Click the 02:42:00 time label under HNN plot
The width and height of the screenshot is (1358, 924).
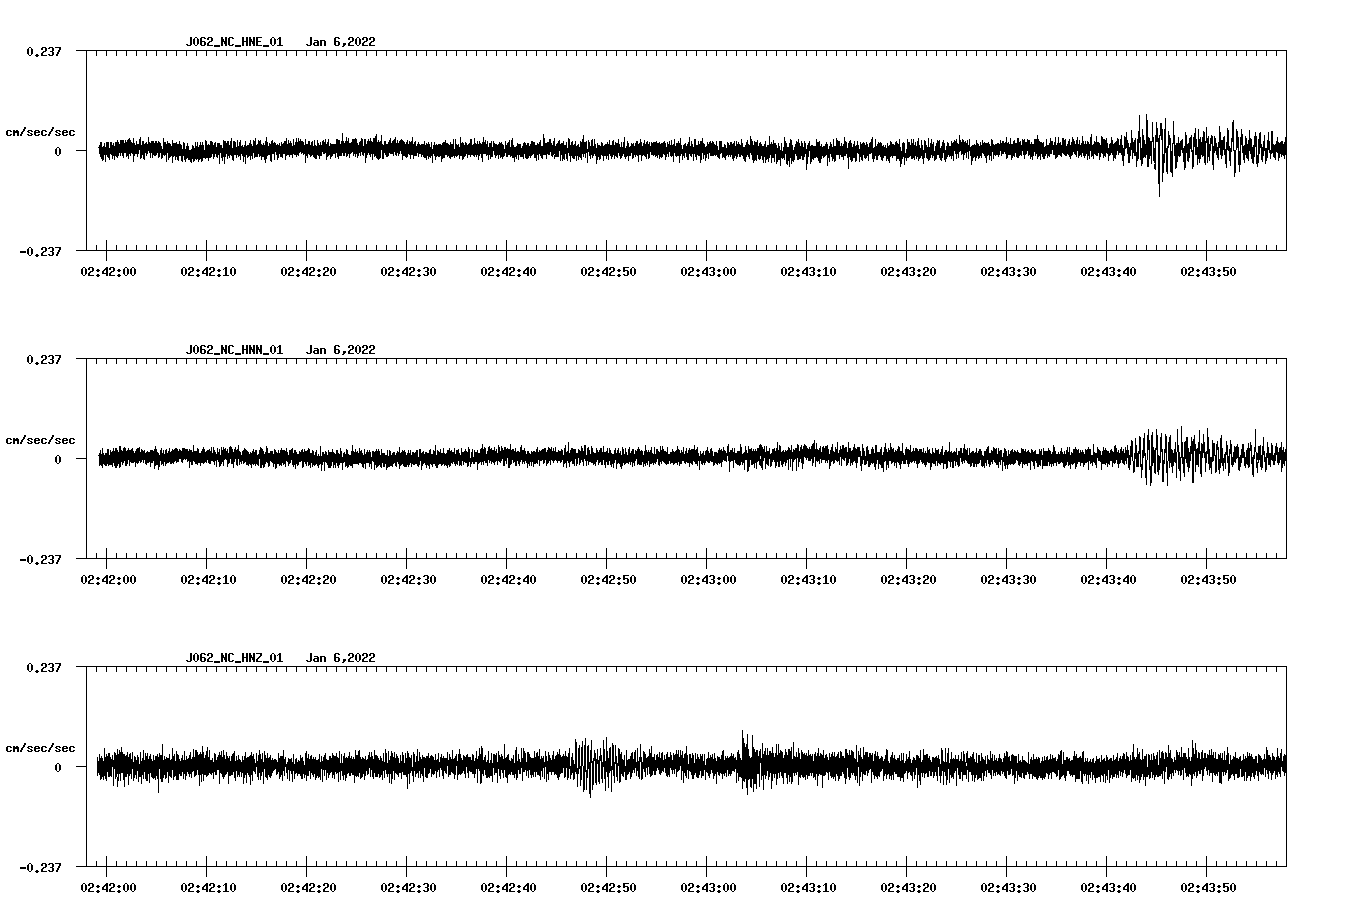tap(108, 579)
